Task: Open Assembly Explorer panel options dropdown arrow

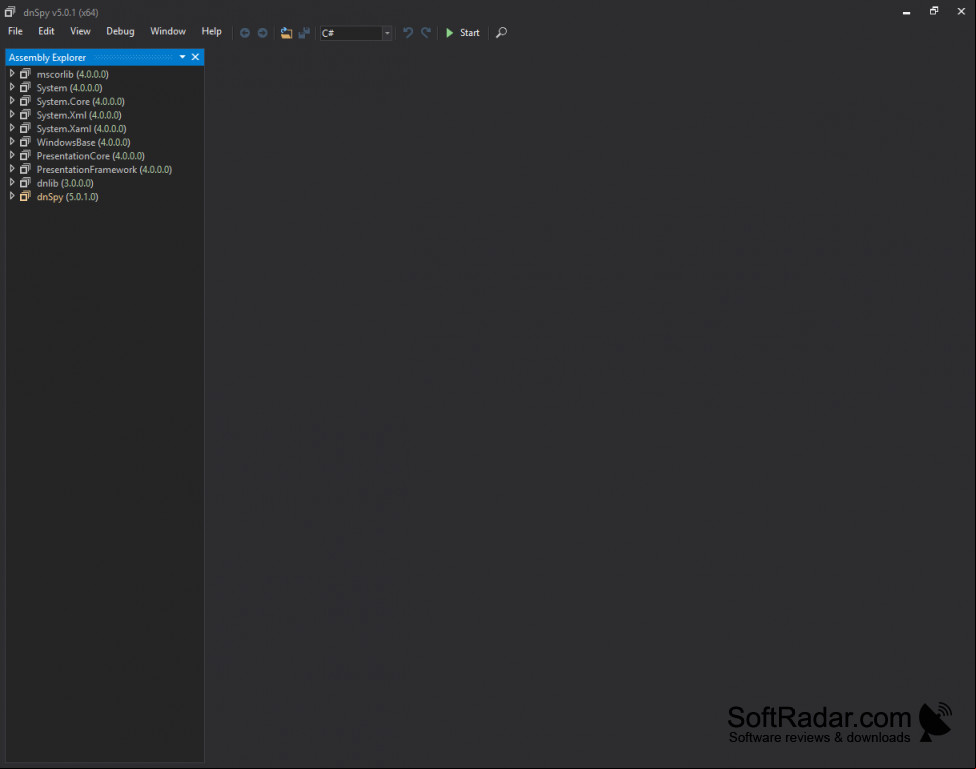Action: pyautogui.click(x=182, y=57)
